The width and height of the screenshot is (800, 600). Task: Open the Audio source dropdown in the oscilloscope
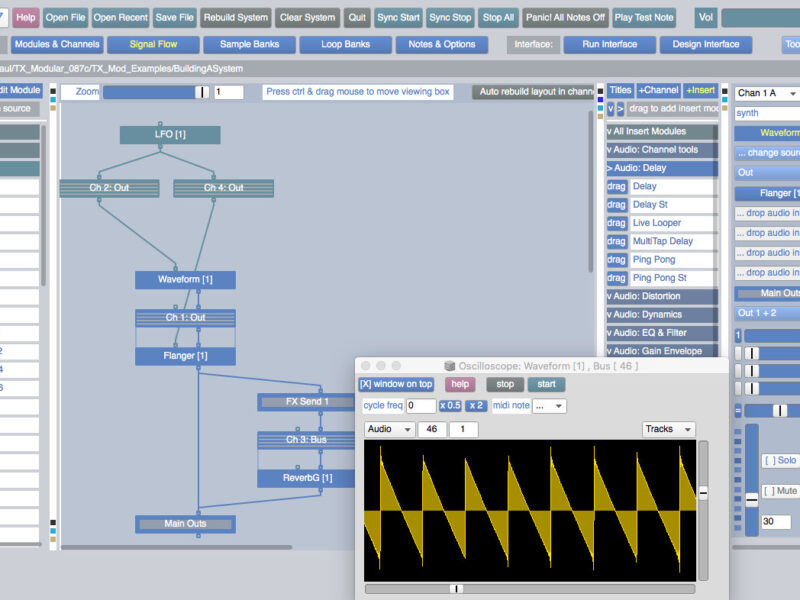click(x=390, y=429)
